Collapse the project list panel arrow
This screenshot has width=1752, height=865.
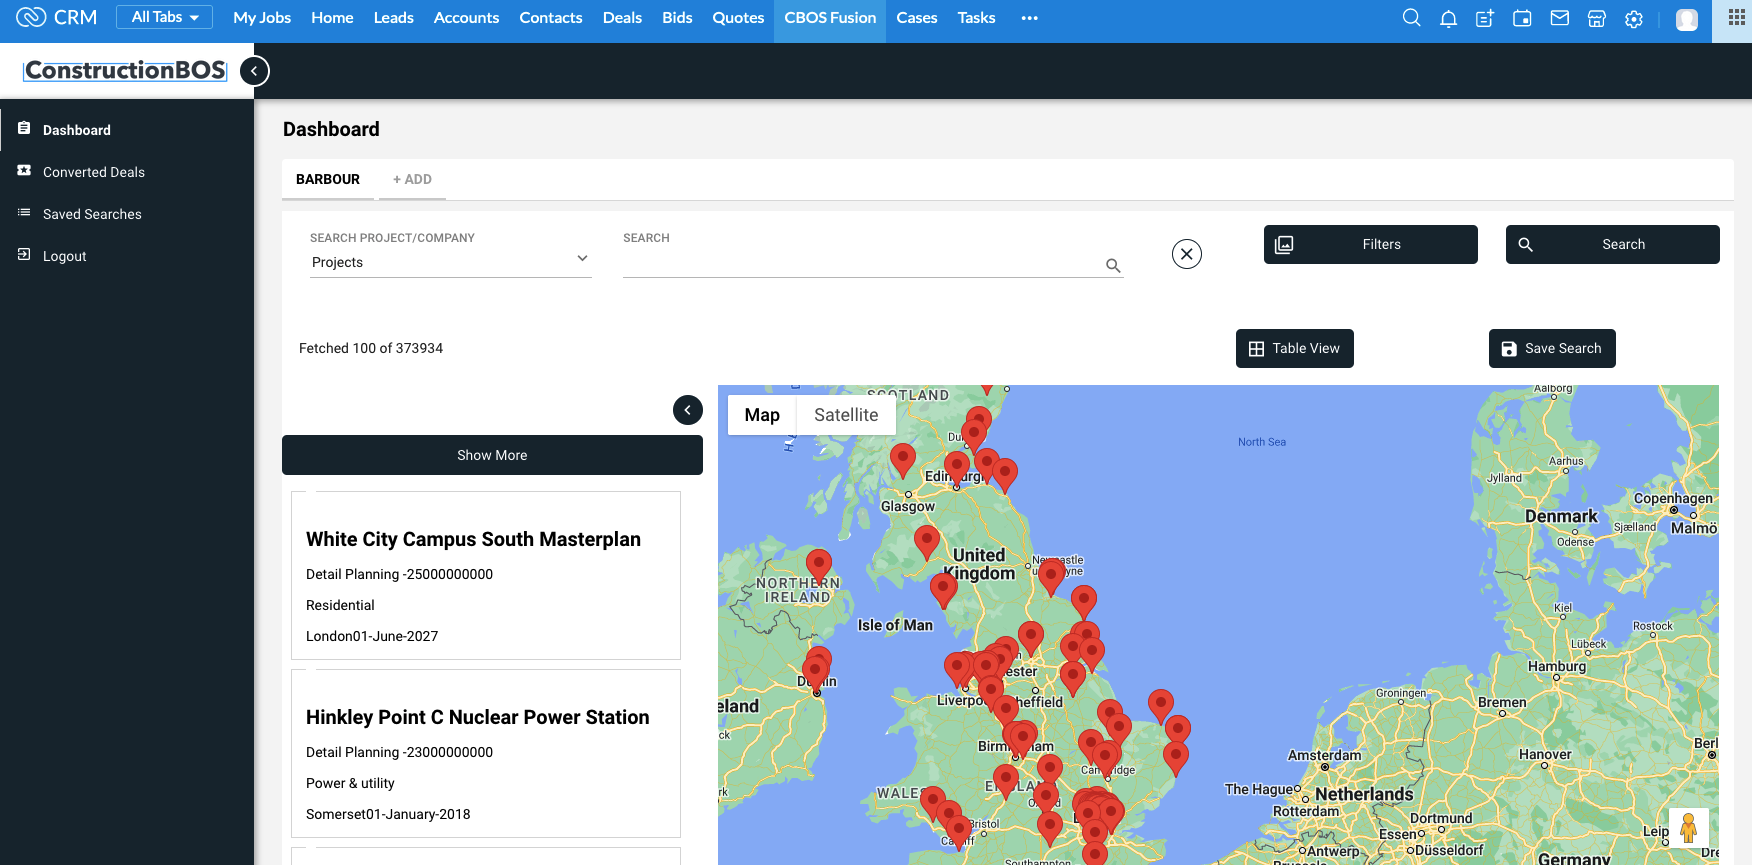687,410
